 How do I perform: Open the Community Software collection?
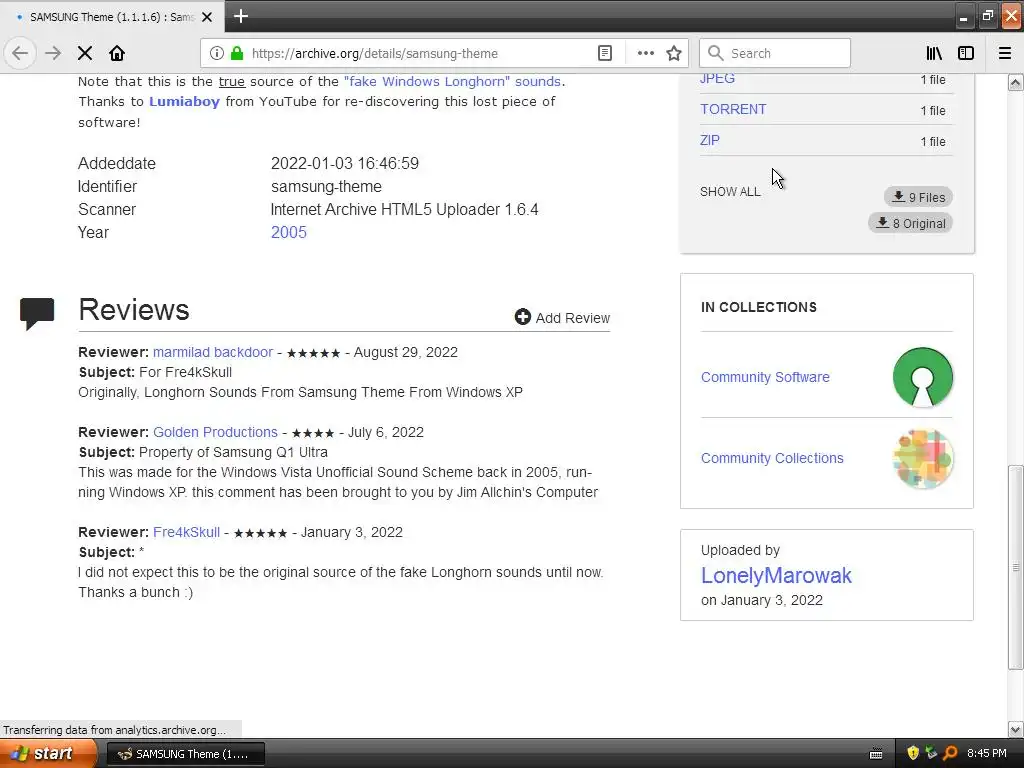pos(765,377)
